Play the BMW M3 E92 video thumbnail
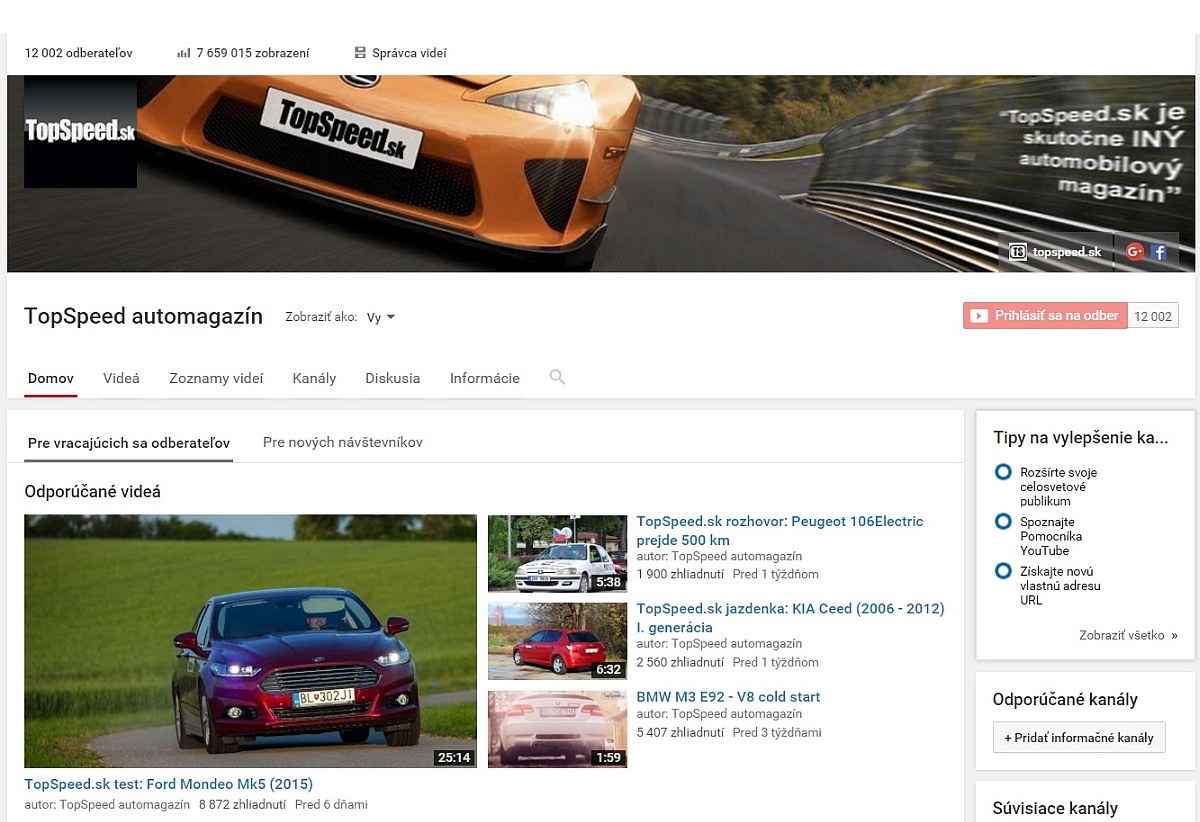This screenshot has width=1200, height=822. [x=557, y=729]
